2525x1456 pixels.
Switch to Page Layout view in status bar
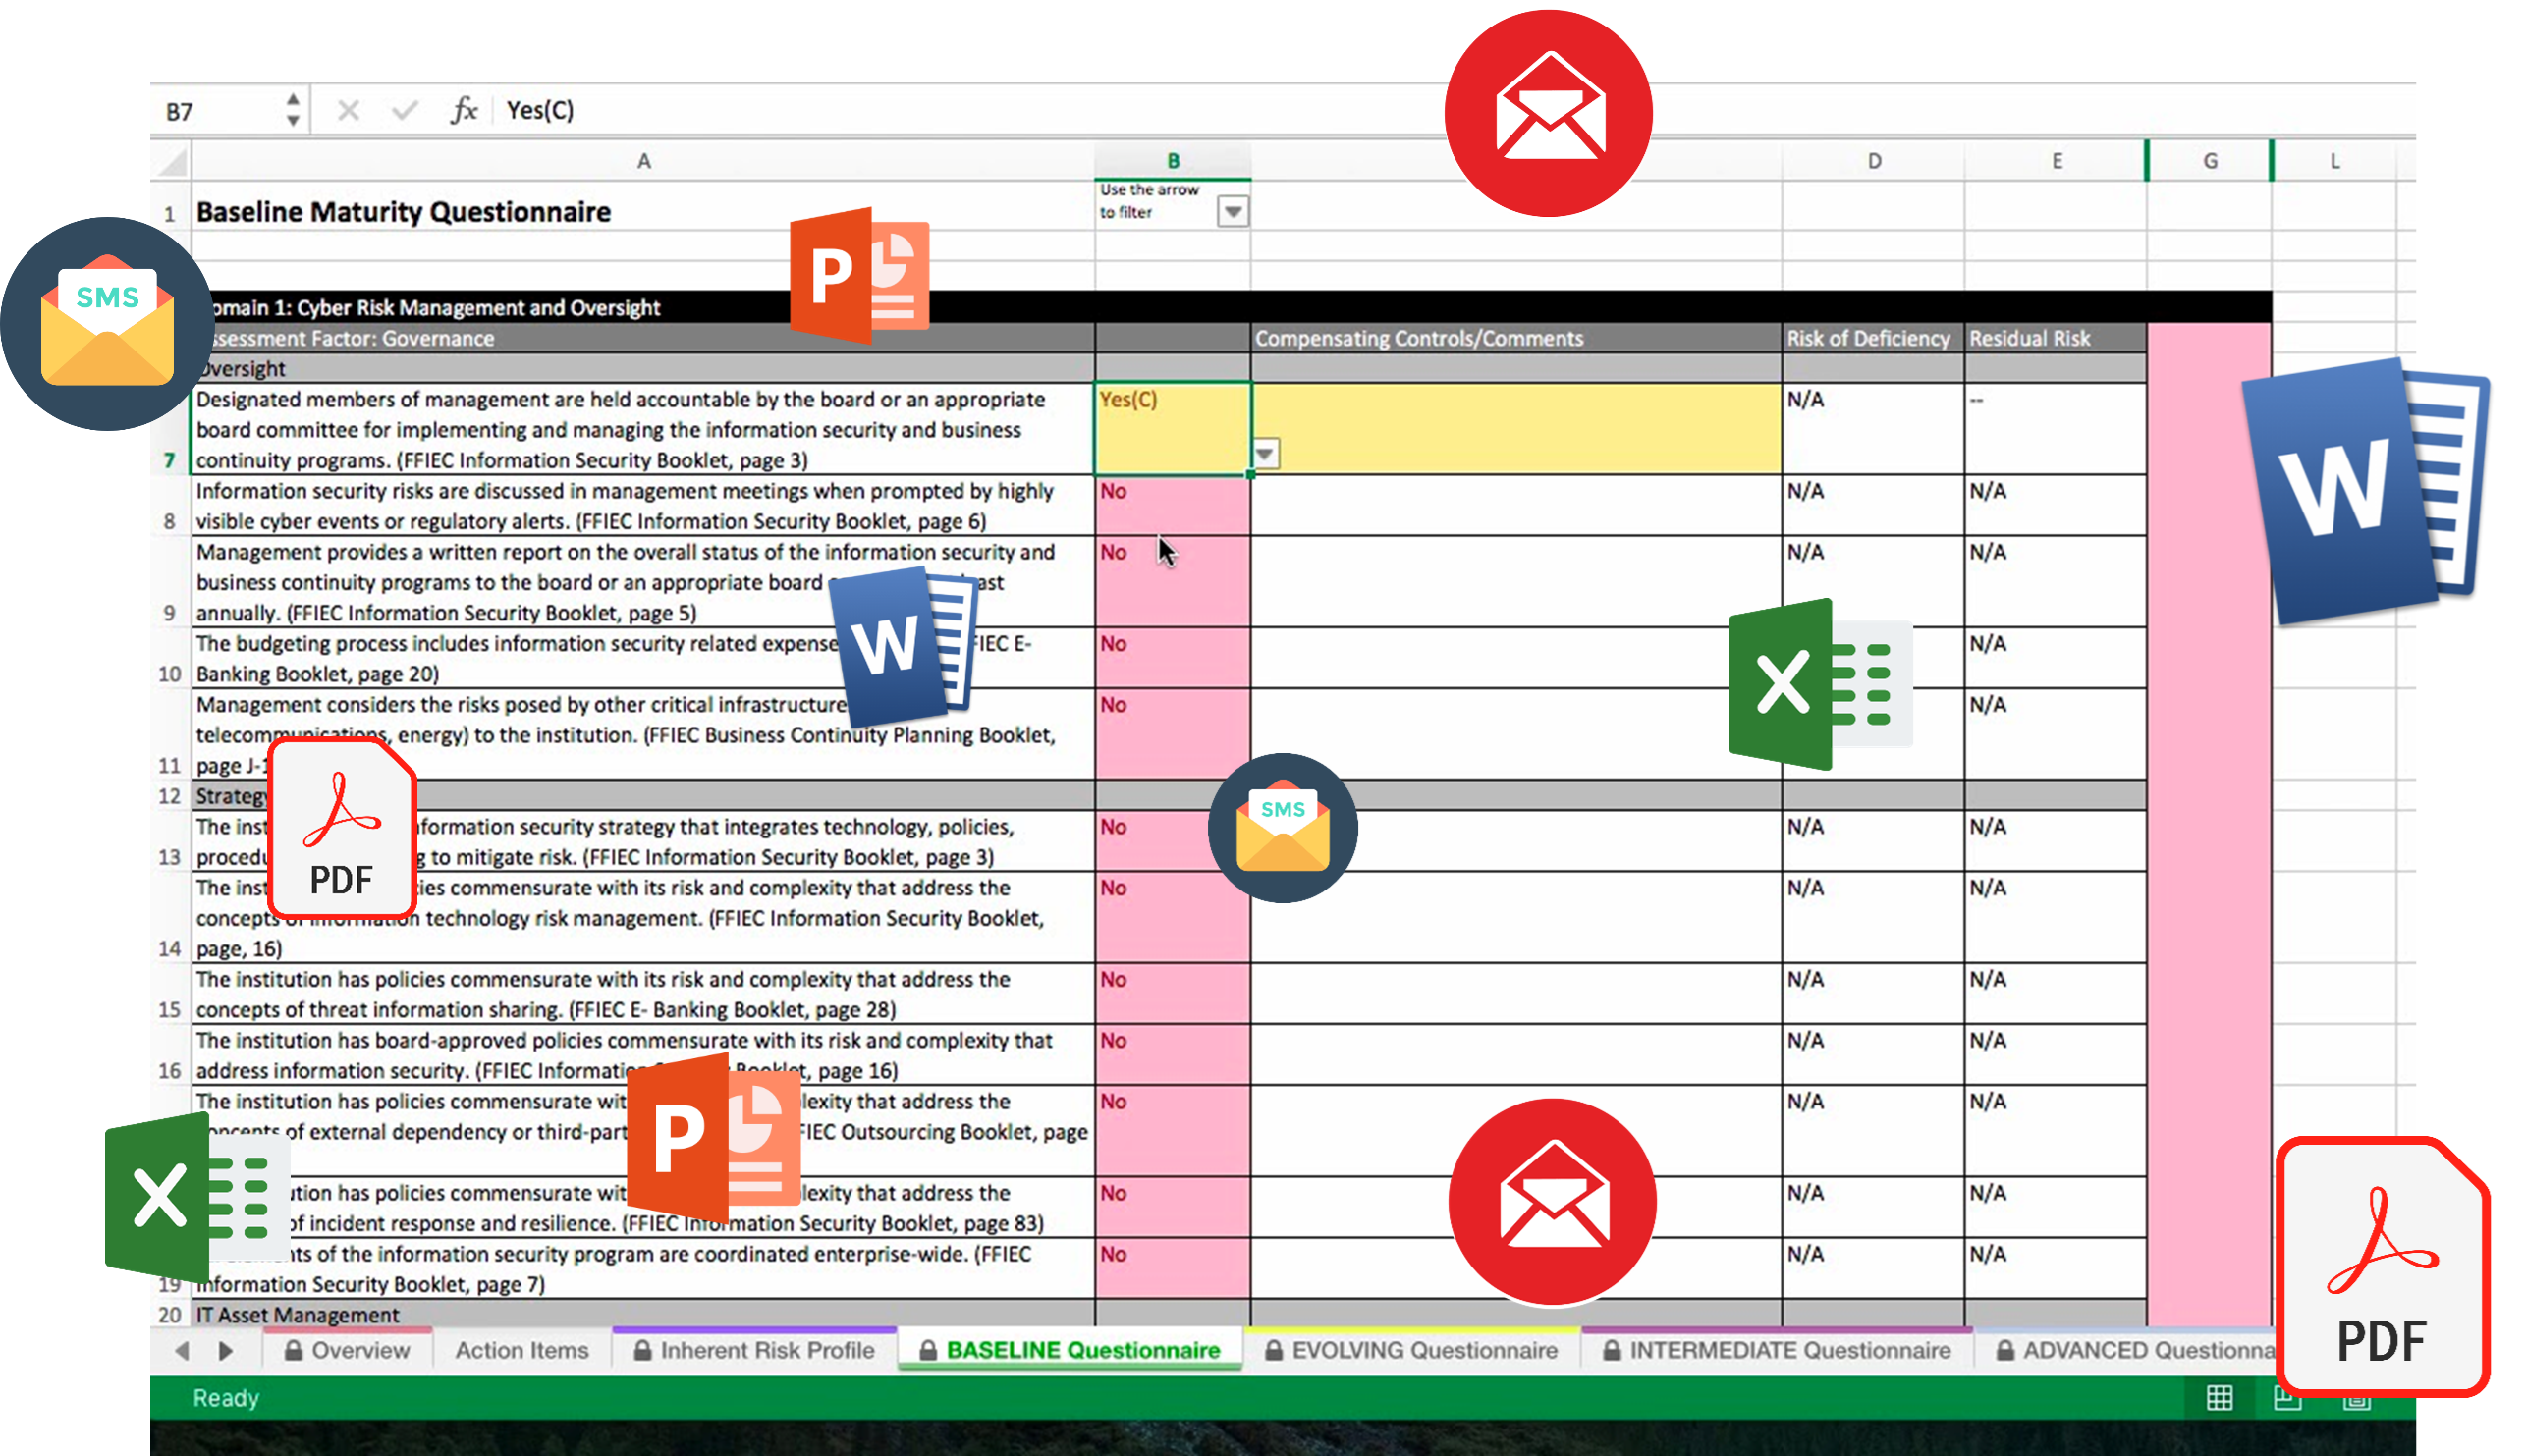point(2285,1397)
